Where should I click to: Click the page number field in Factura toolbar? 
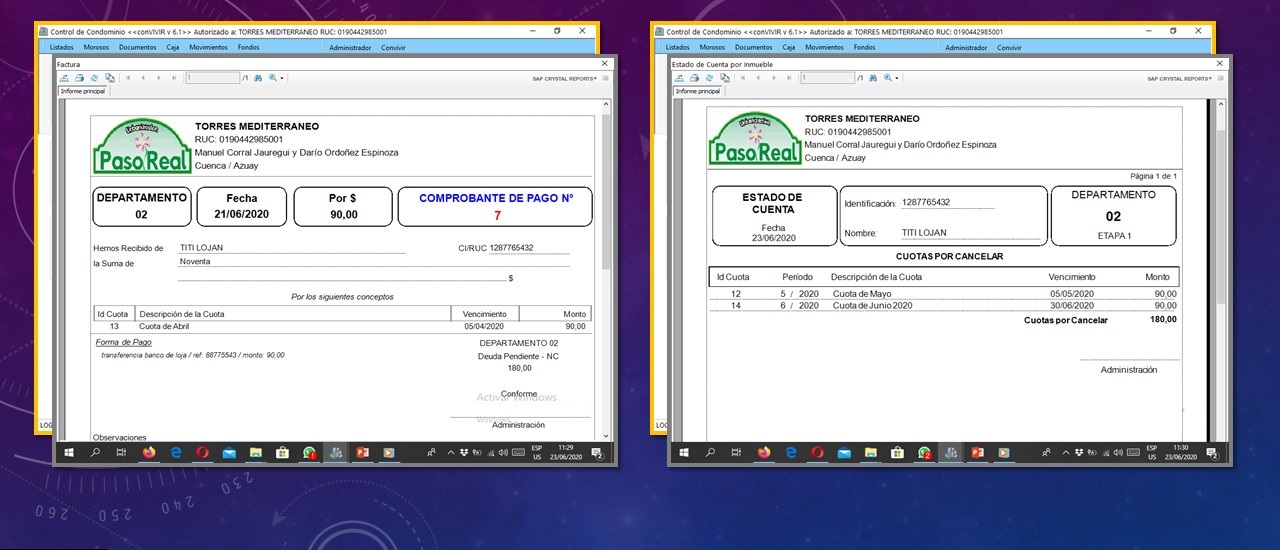[x=212, y=78]
